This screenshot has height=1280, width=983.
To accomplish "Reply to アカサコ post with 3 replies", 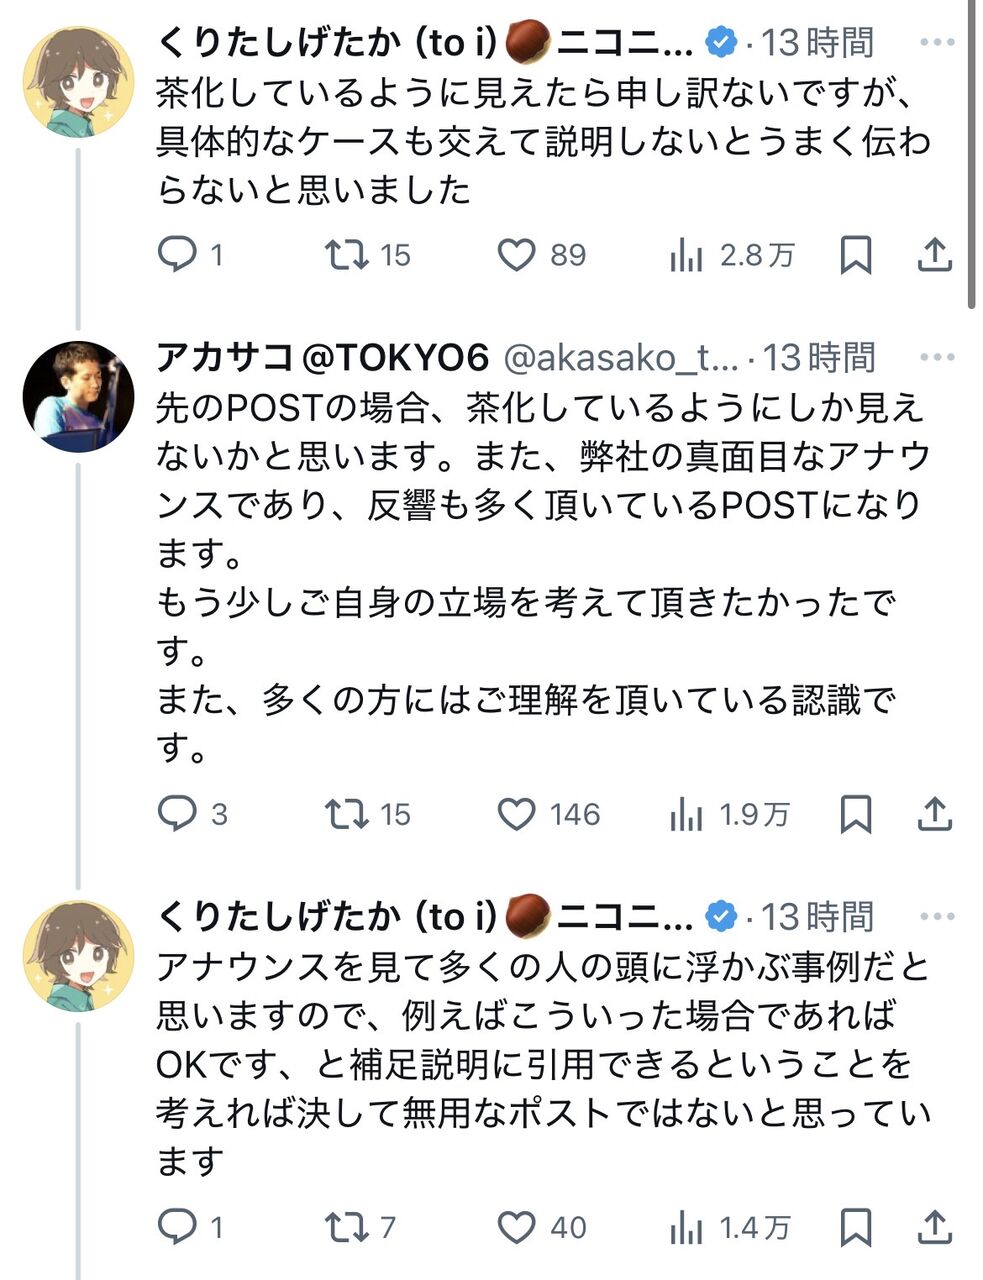I will [178, 815].
